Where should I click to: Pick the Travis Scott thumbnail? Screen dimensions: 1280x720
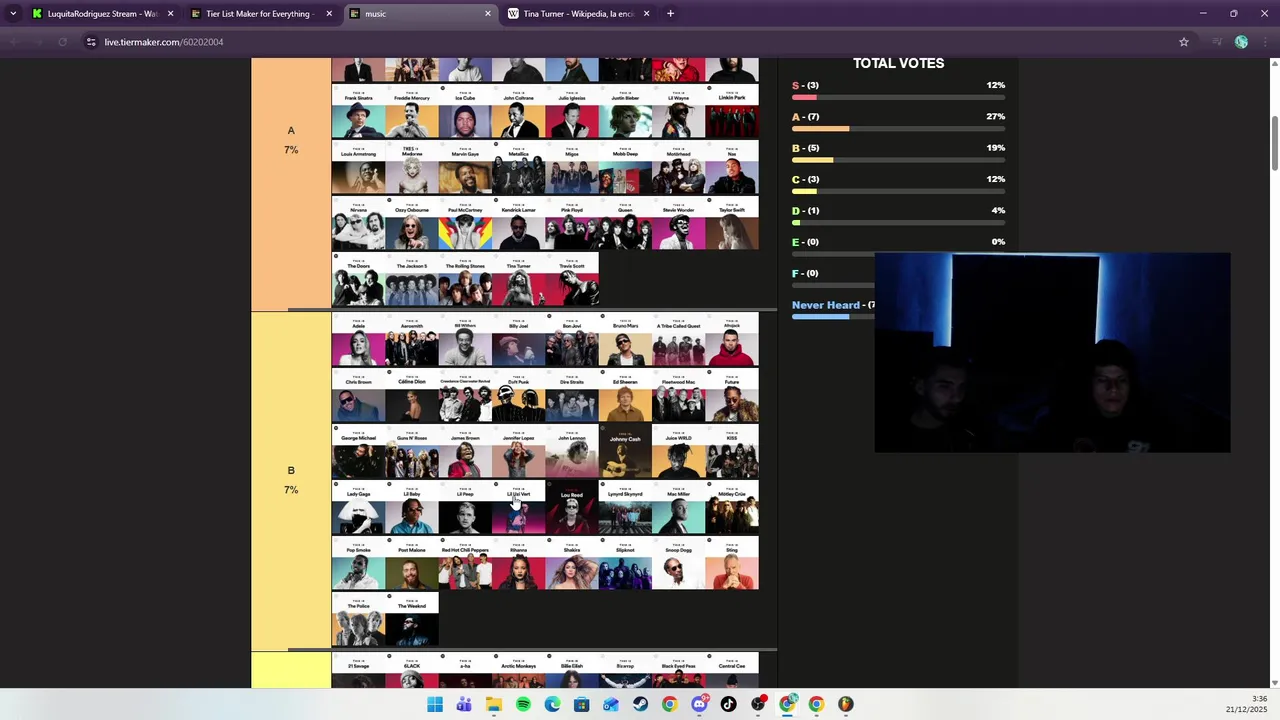click(572, 280)
